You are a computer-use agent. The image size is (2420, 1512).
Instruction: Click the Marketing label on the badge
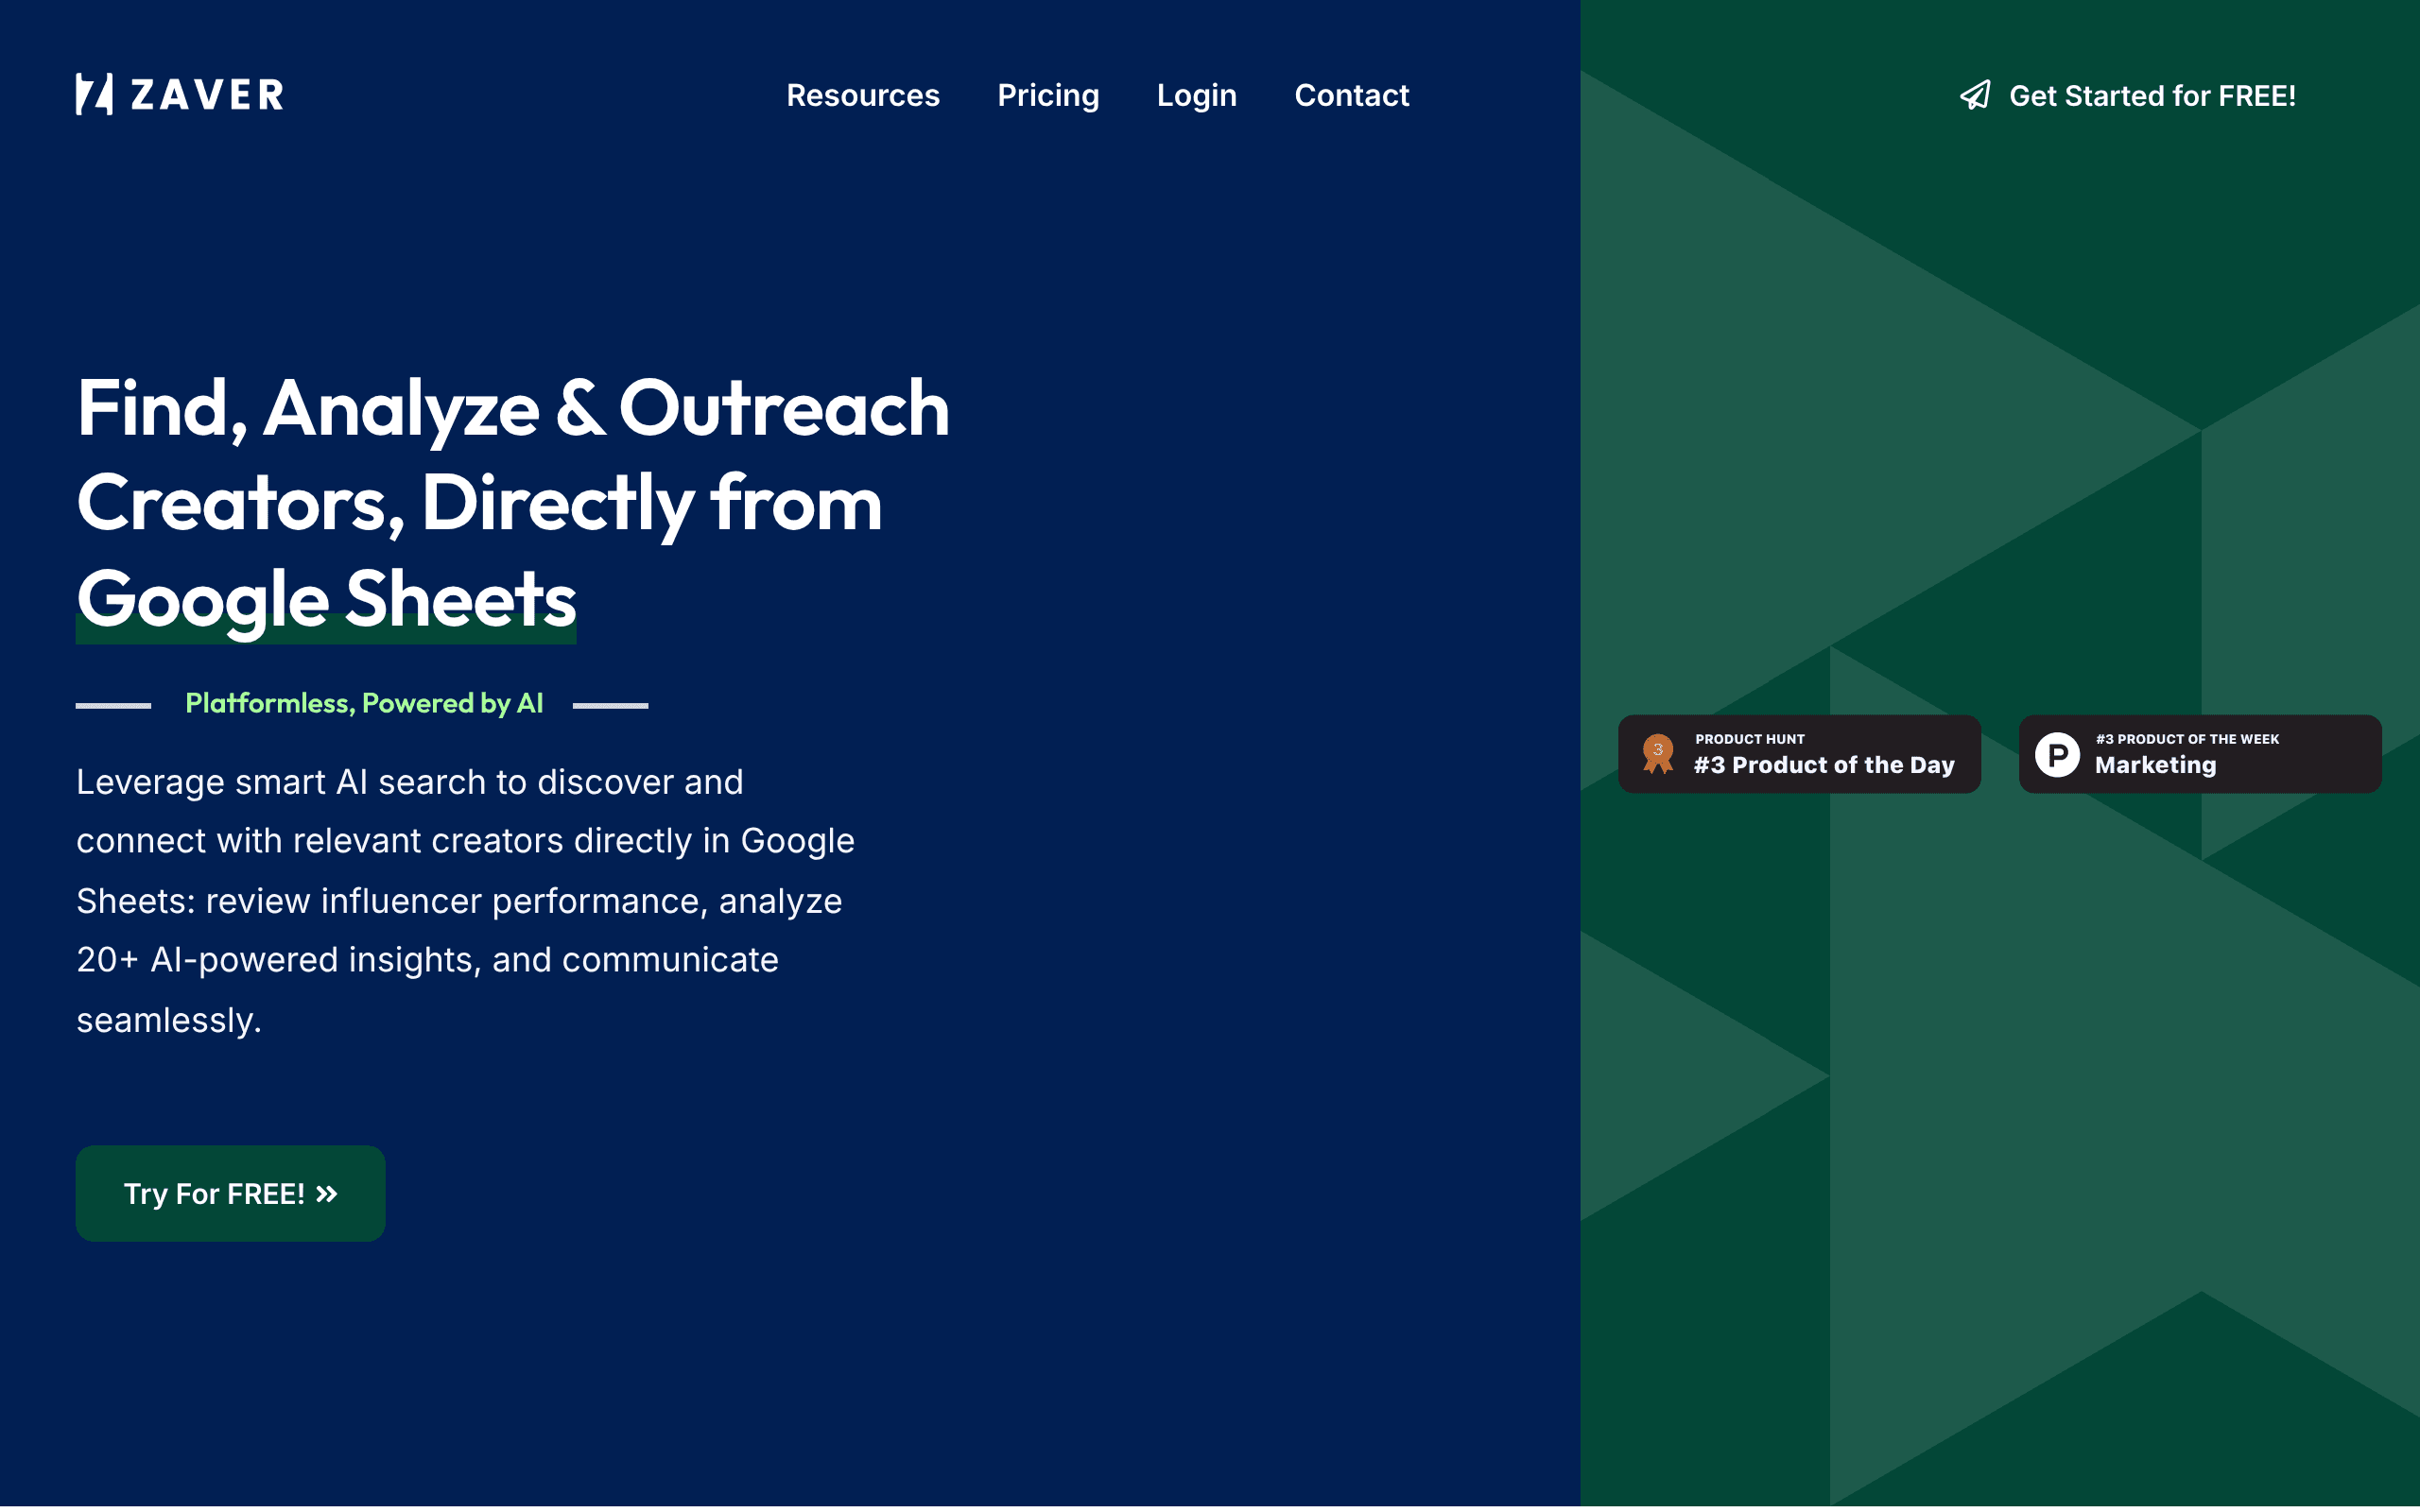(2155, 765)
